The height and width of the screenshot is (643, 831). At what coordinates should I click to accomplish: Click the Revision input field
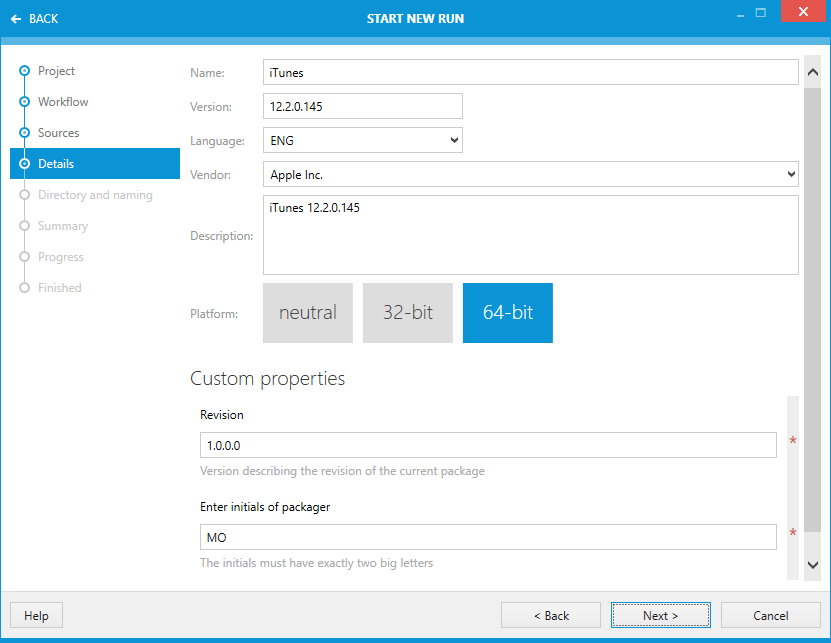pos(488,445)
